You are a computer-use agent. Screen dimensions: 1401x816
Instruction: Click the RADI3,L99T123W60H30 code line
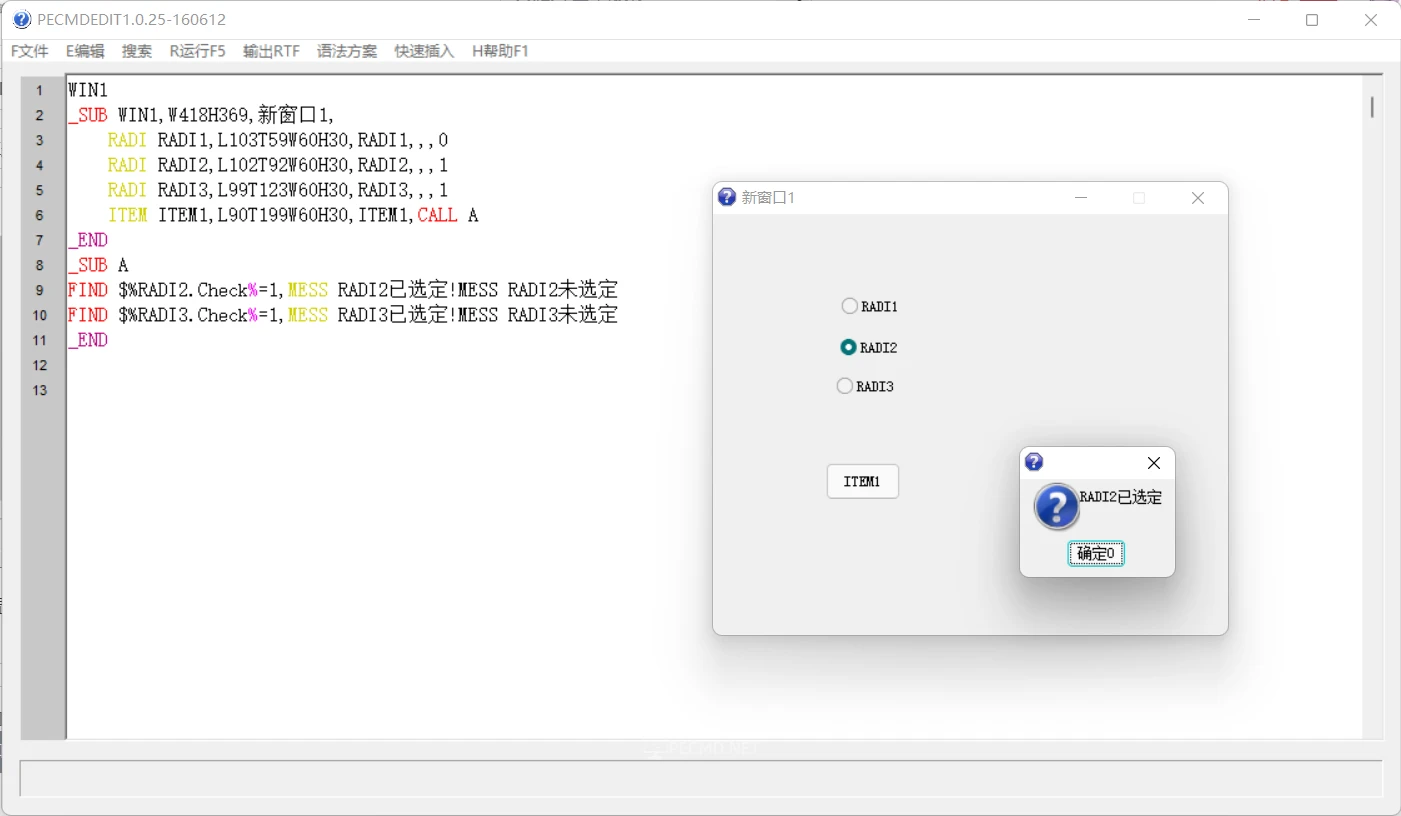pyautogui.click(x=278, y=190)
